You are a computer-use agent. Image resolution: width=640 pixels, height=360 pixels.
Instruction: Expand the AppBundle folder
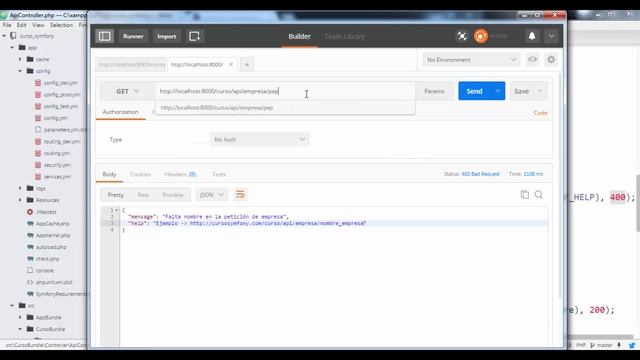point(20,317)
